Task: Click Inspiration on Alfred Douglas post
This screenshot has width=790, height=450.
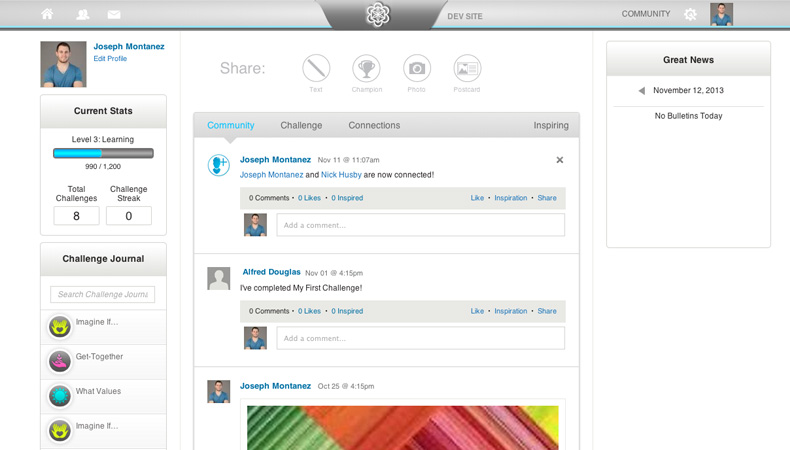Action: pyautogui.click(x=510, y=311)
